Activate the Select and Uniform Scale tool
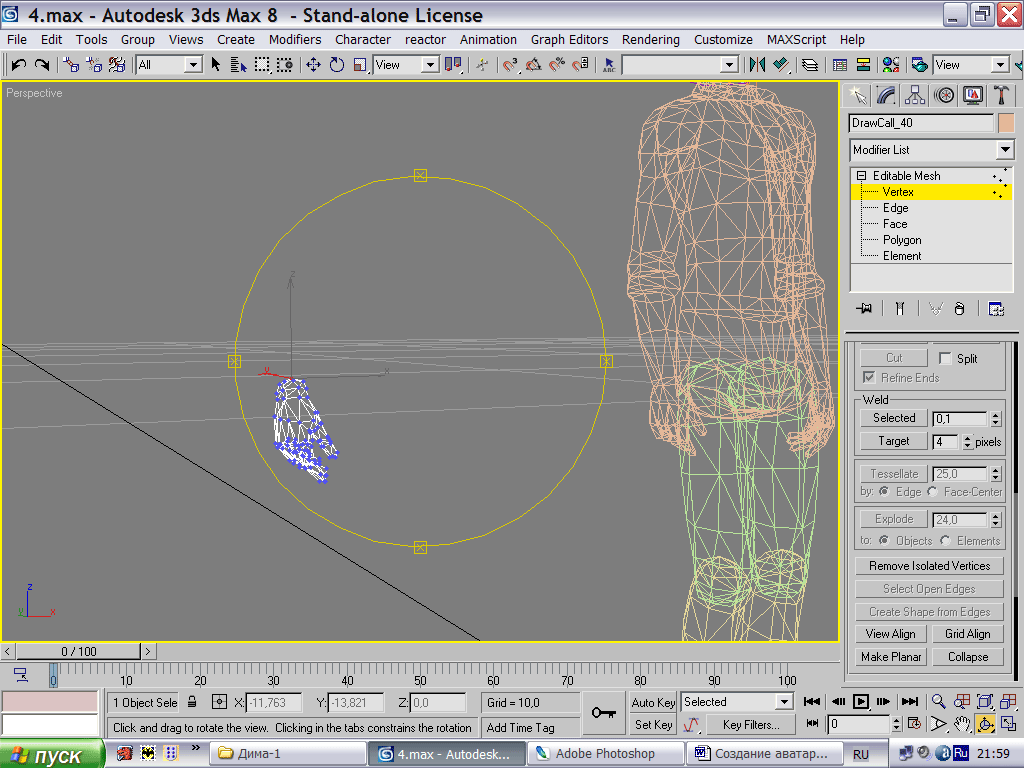Screen dimensions: 1024x768 coord(360,65)
